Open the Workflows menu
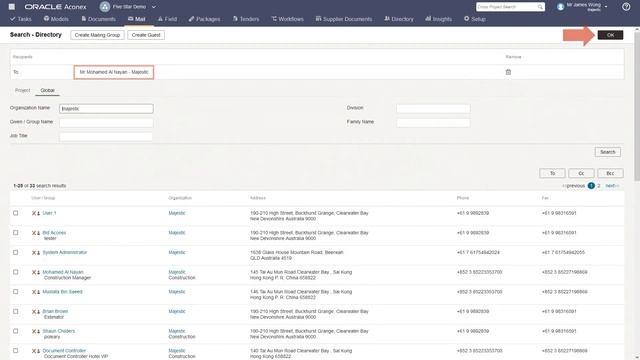640x360 pixels. tap(287, 19)
